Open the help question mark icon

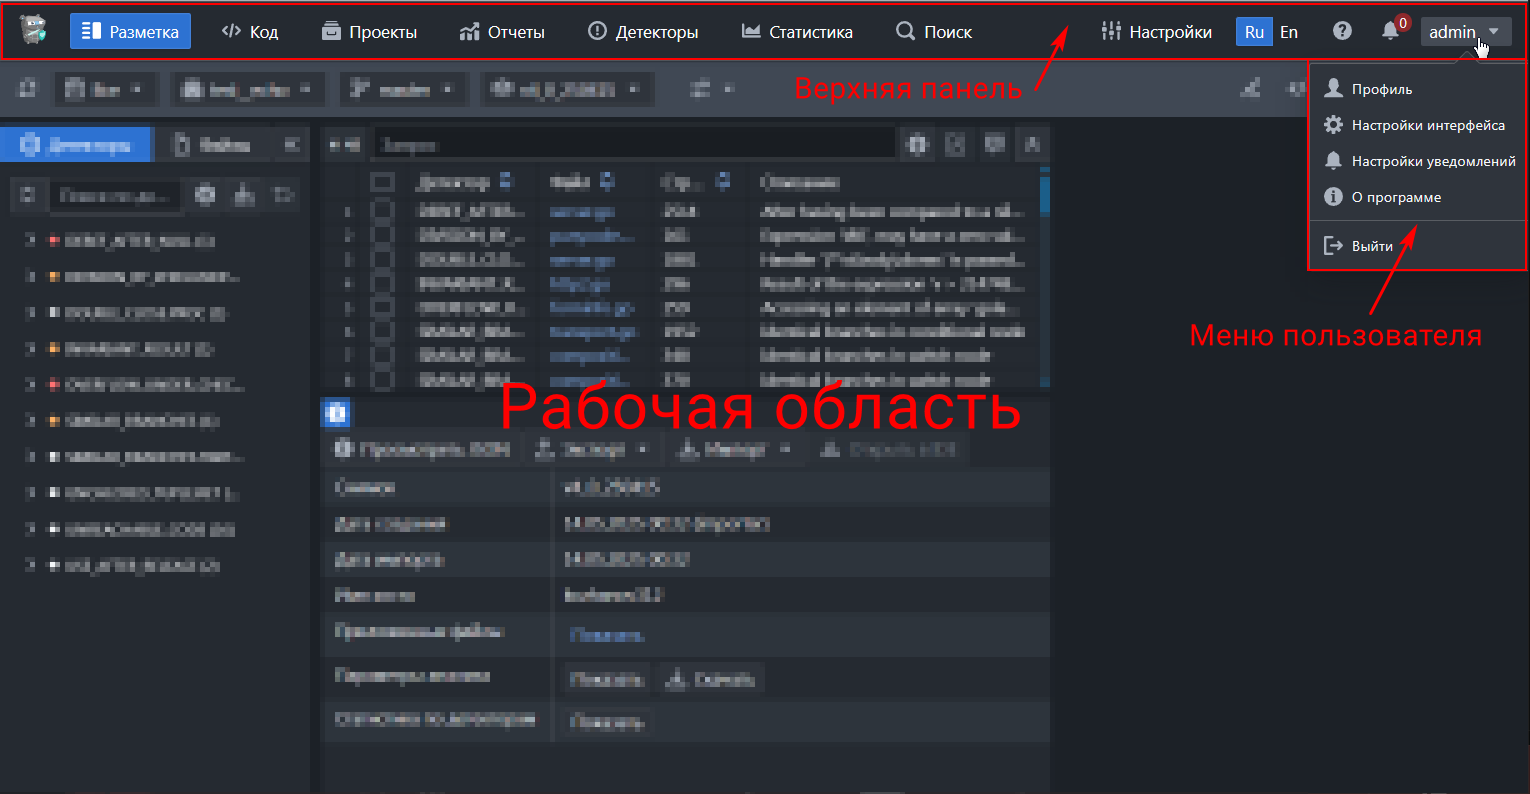1342,32
